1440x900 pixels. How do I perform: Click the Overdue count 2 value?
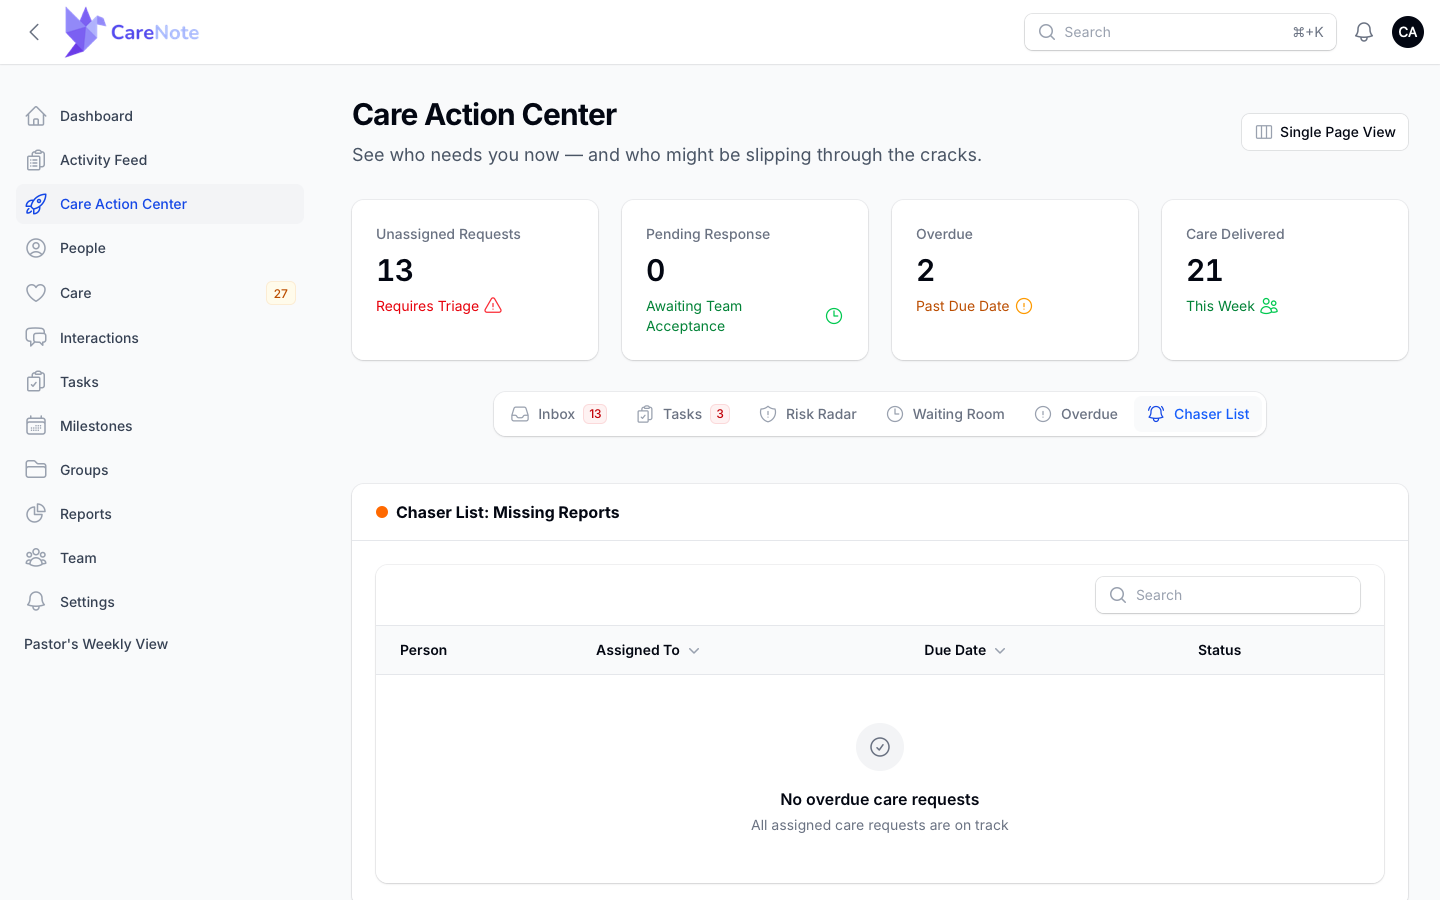(x=925, y=270)
